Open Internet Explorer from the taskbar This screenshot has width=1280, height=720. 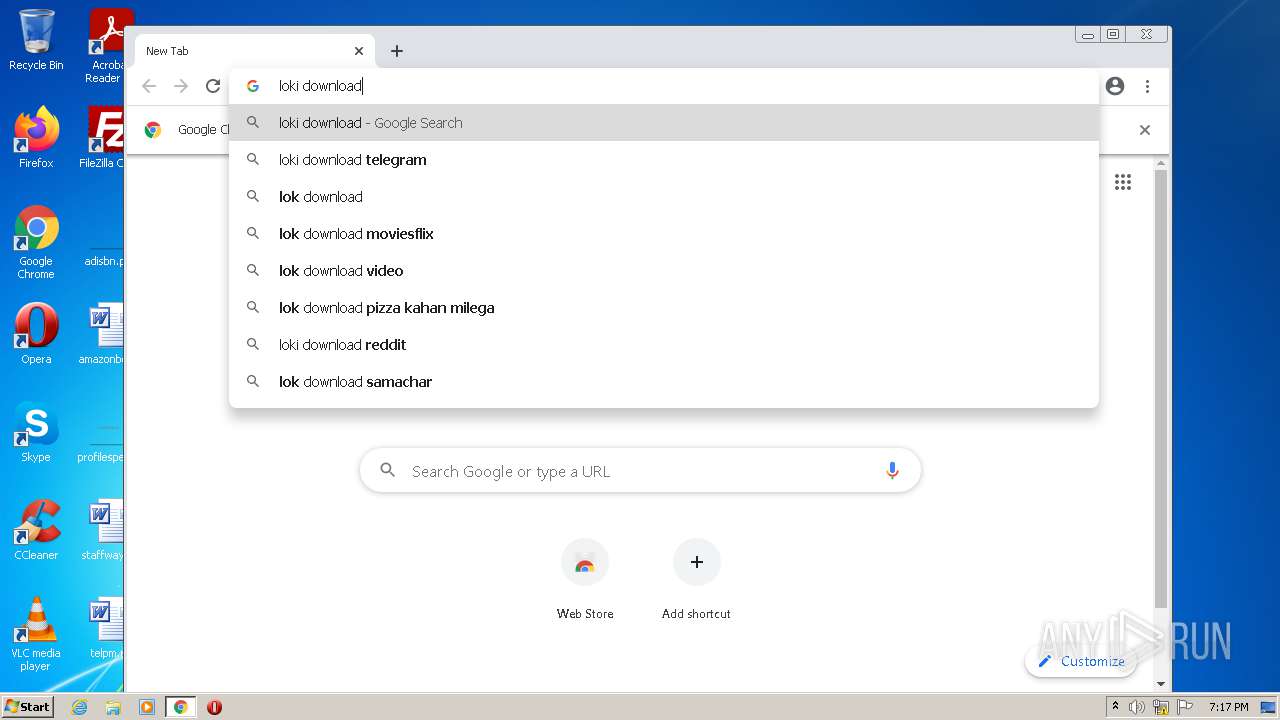tap(79, 707)
